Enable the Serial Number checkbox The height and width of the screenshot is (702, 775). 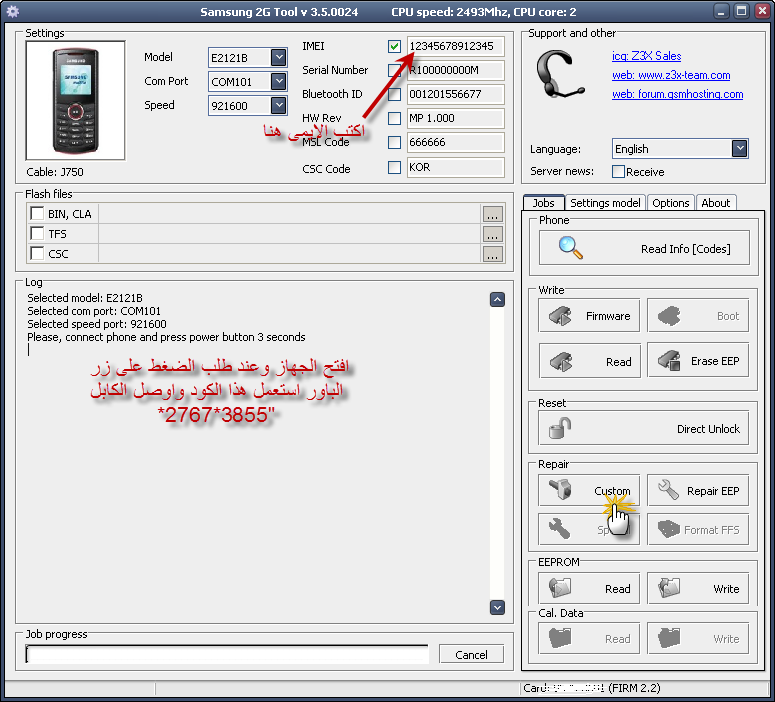394,70
